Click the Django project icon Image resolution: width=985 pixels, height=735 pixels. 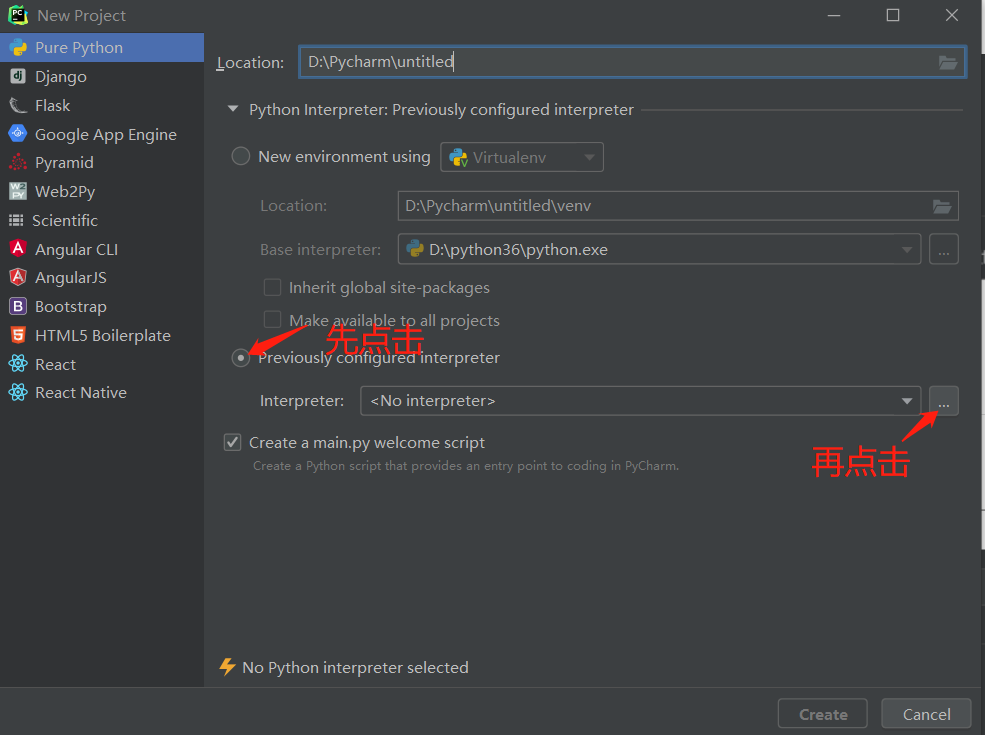pyautogui.click(x=18, y=77)
